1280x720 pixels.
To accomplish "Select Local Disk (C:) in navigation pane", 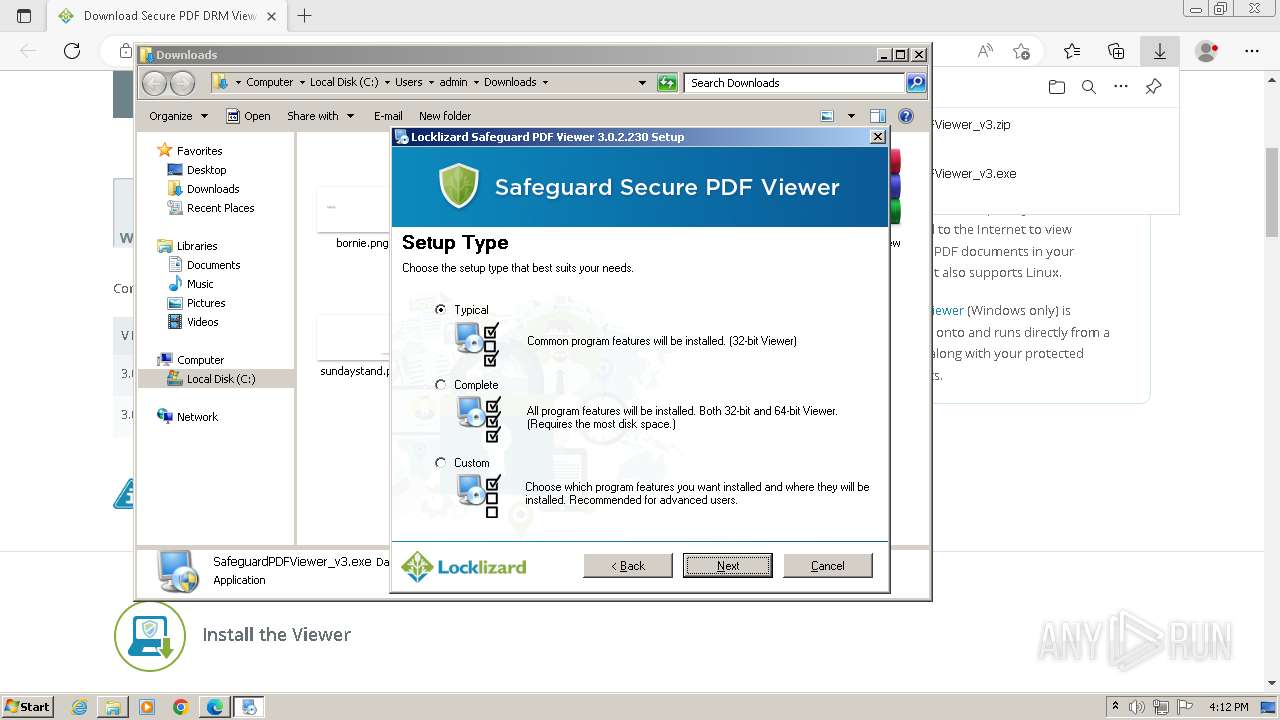I will pos(220,379).
